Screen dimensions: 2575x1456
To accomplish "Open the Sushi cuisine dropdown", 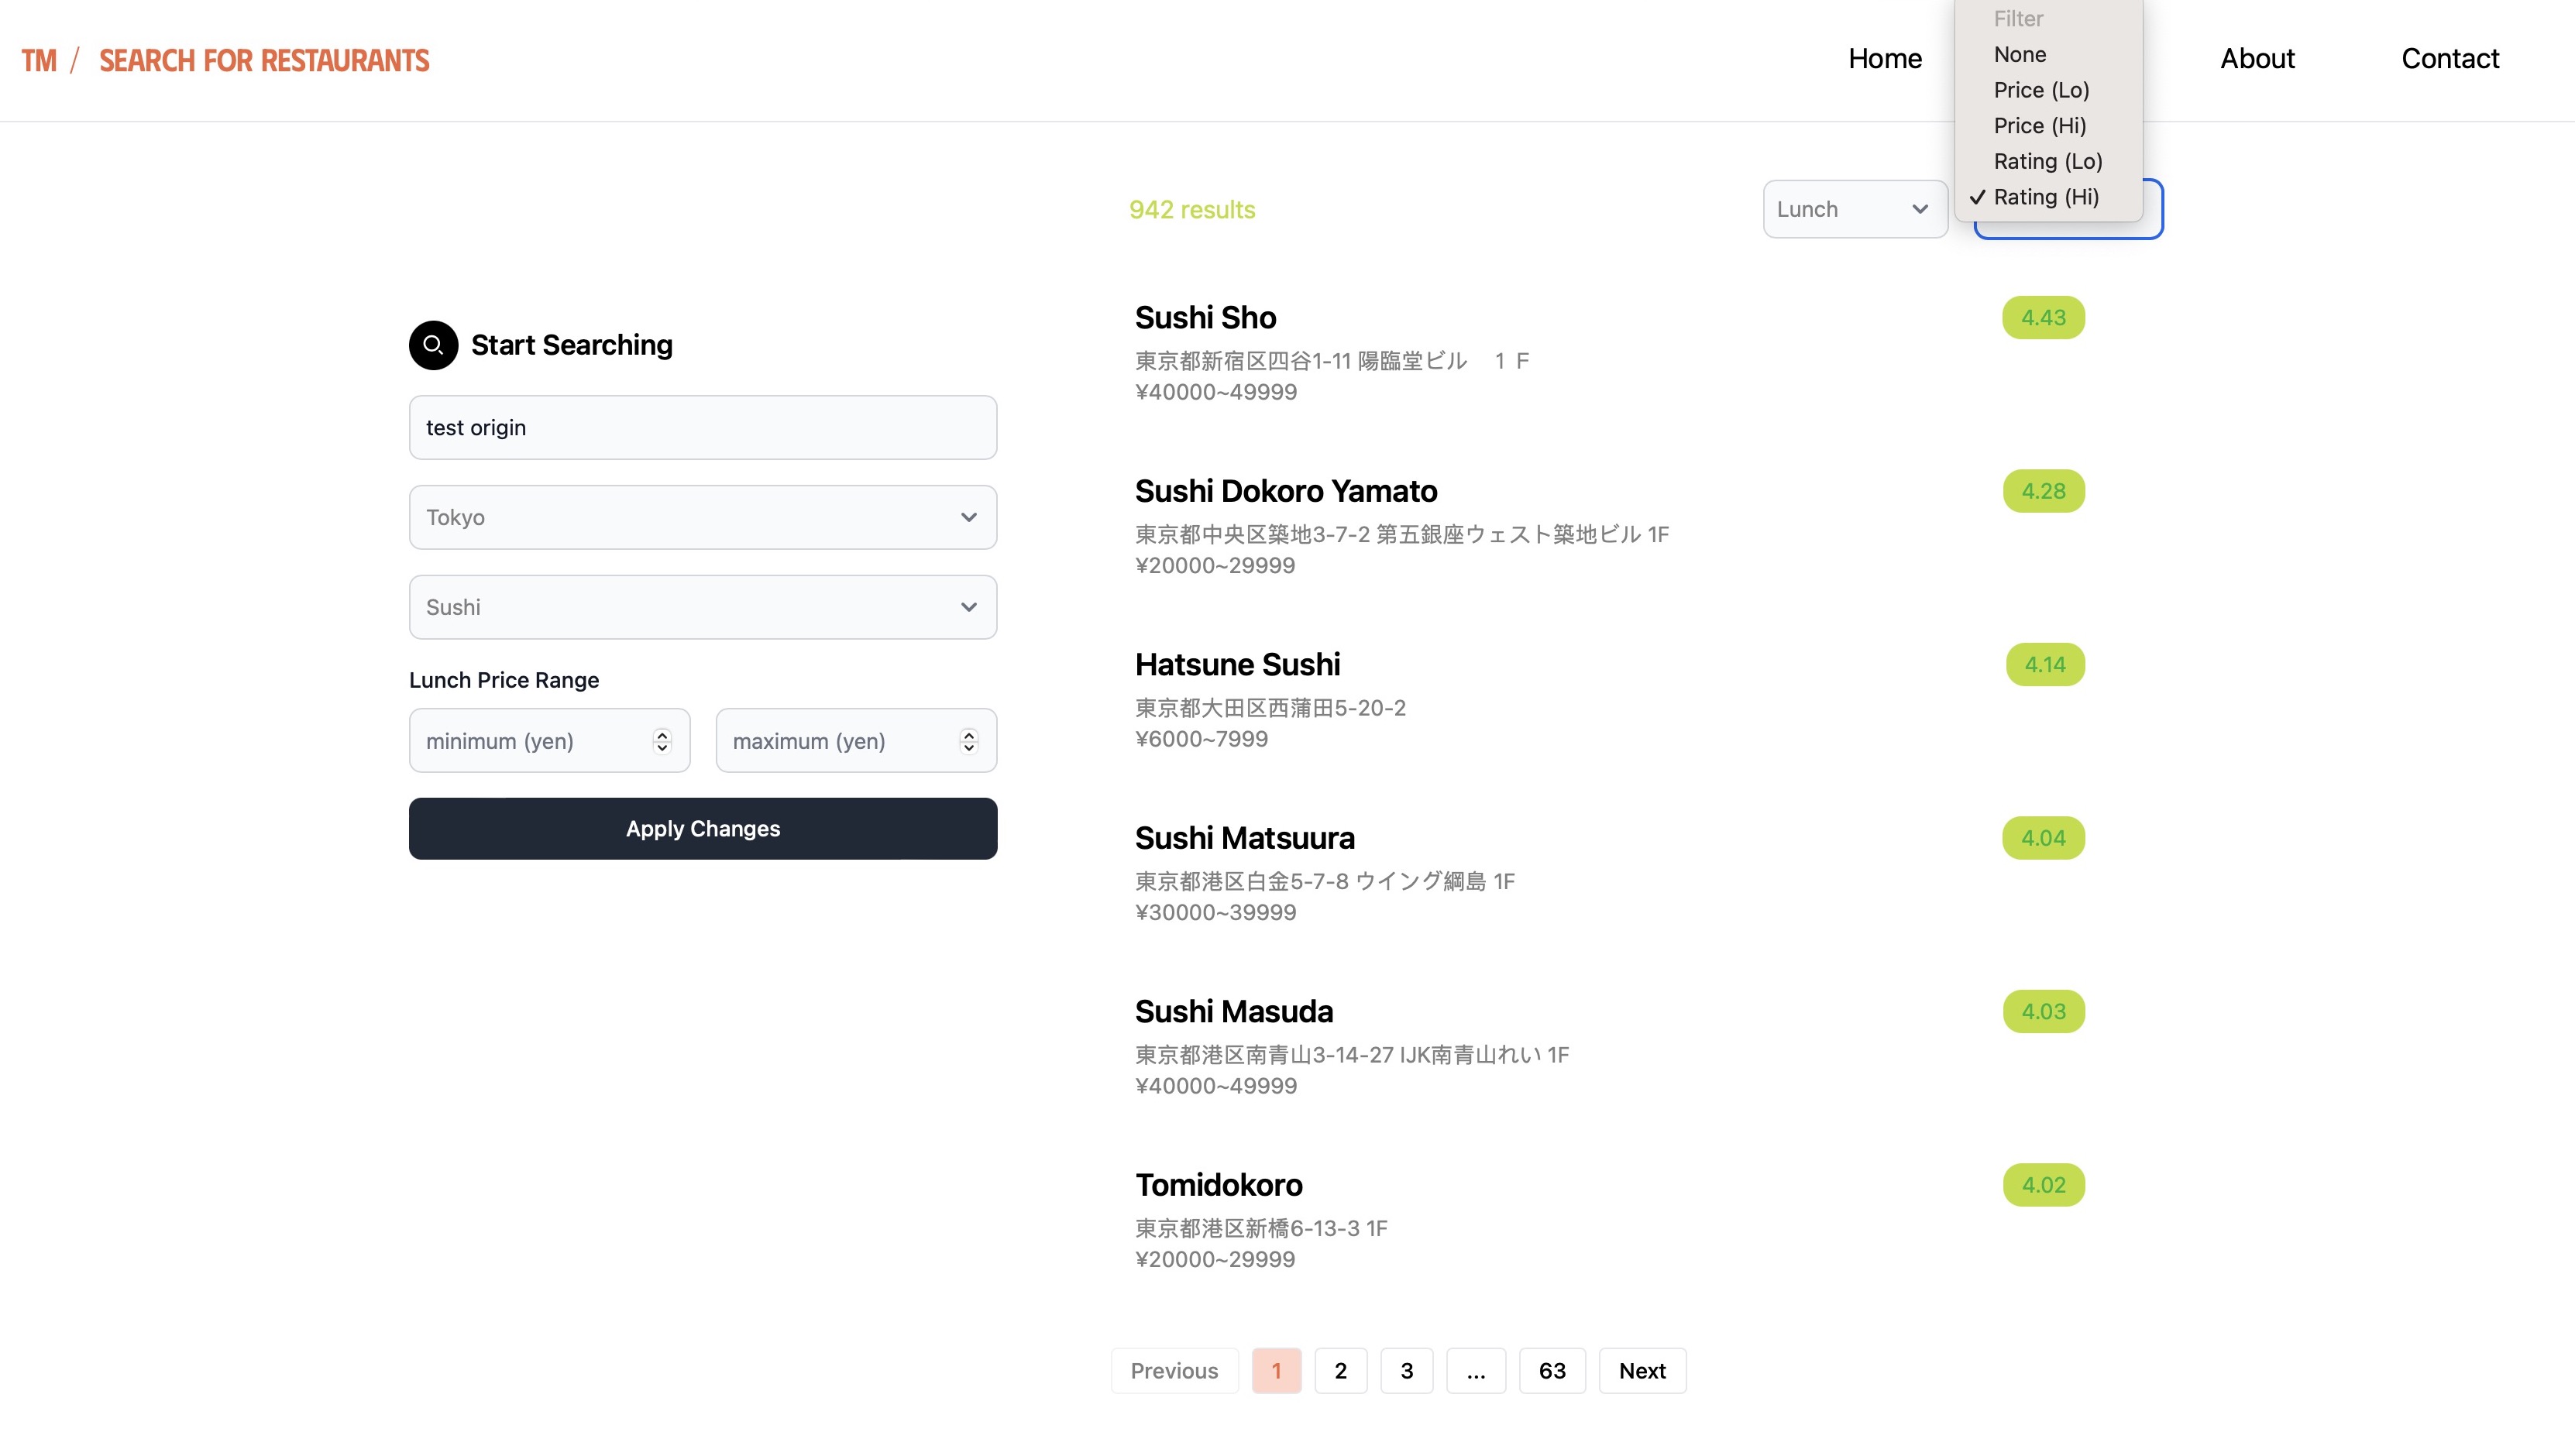I will click(x=702, y=607).
